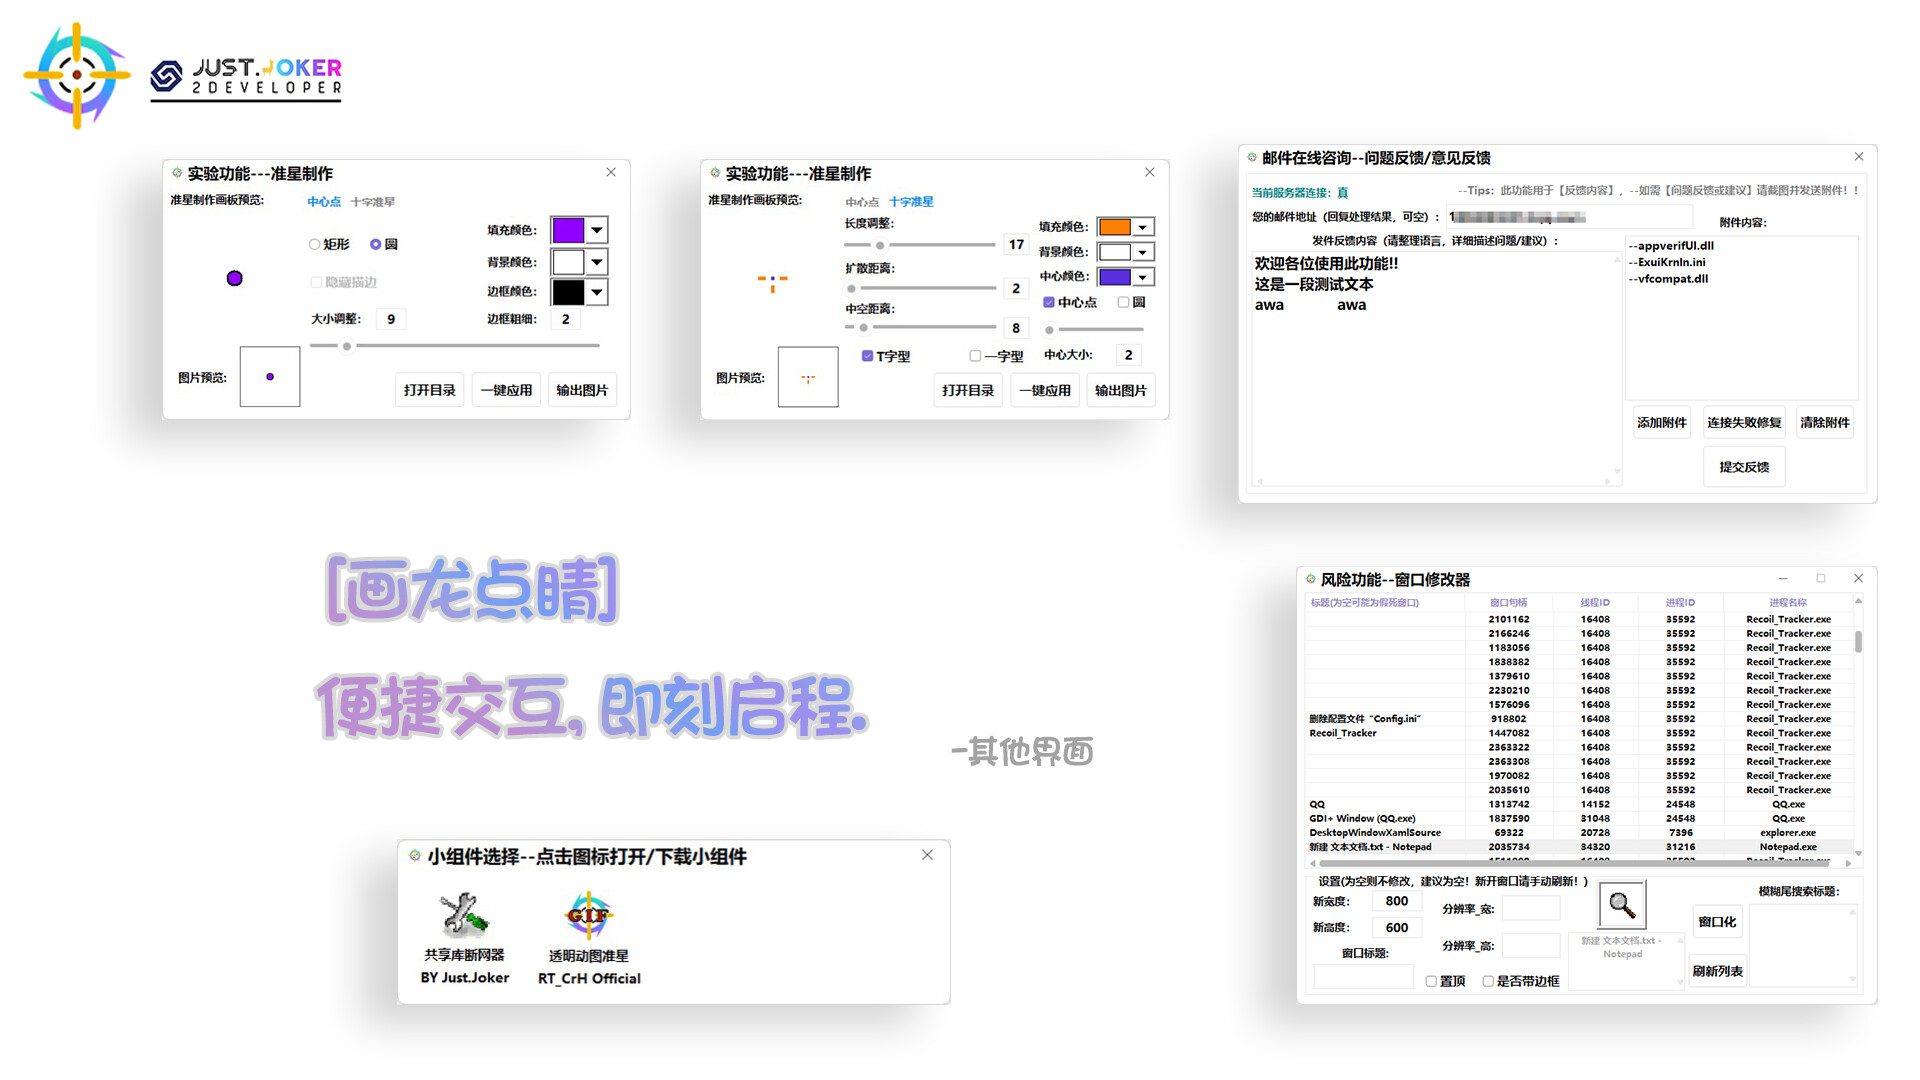Click the 准星制作 window title icon
1920x1080 pixels.
tap(176, 172)
